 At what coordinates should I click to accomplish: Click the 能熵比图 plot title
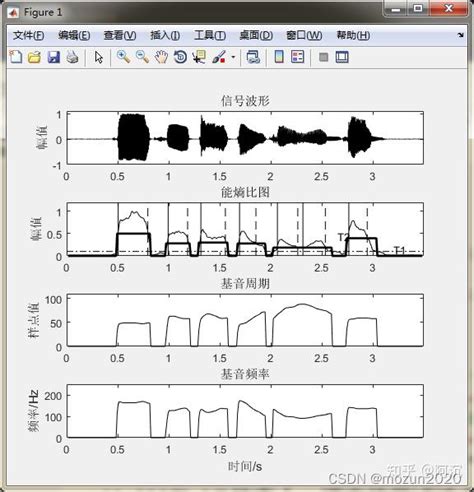[x=245, y=192]
